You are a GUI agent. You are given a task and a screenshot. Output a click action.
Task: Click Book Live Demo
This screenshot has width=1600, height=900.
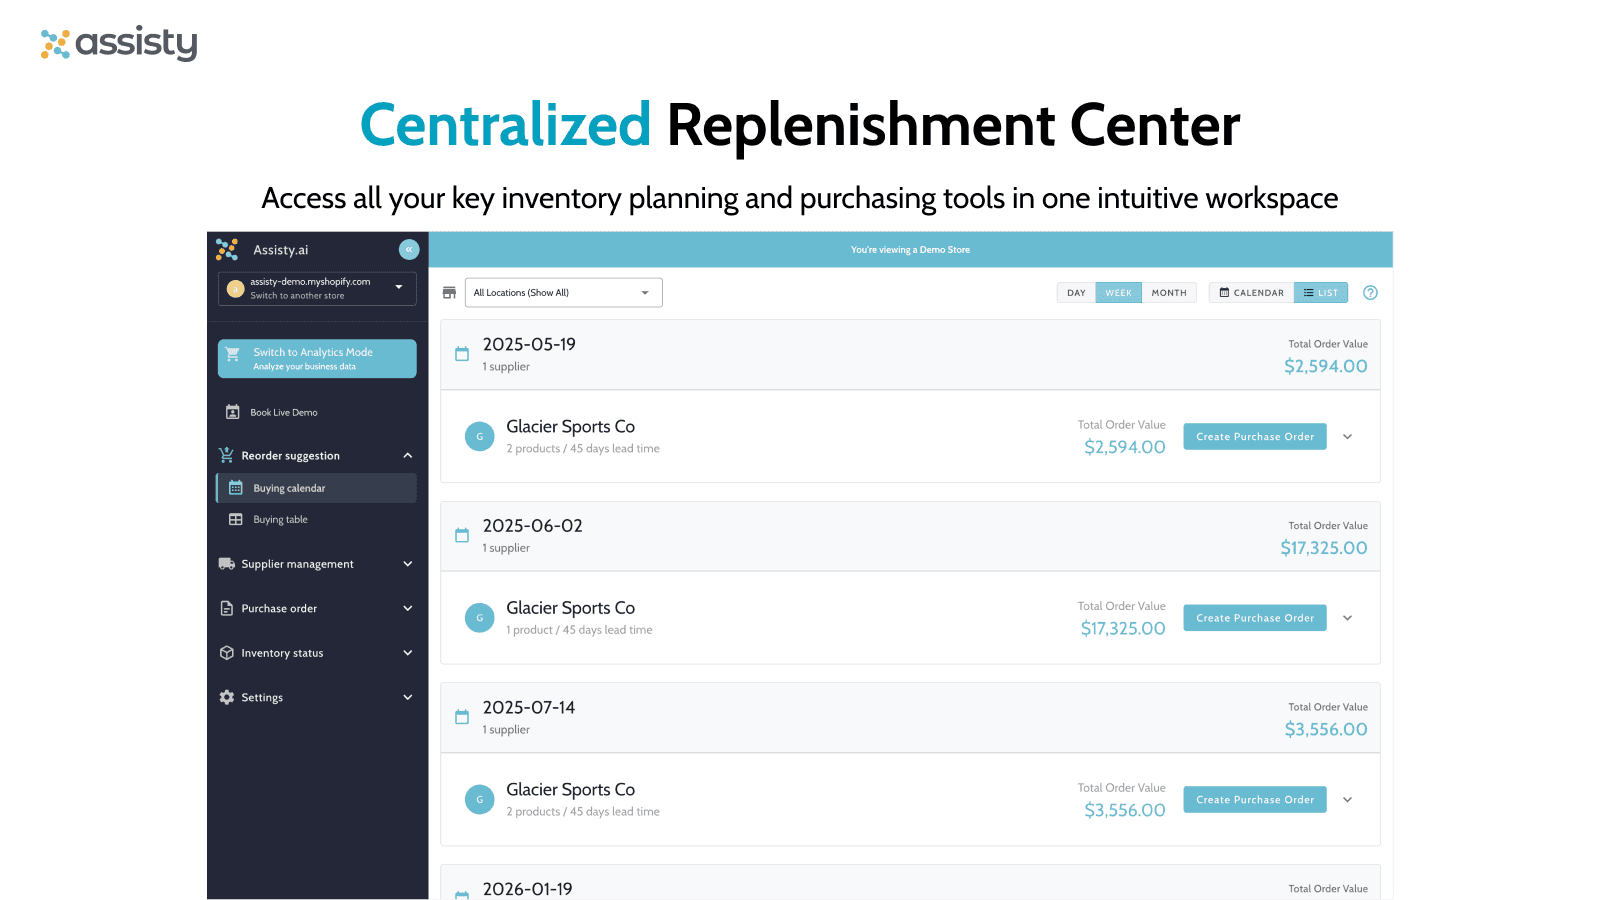coord(284,411)
